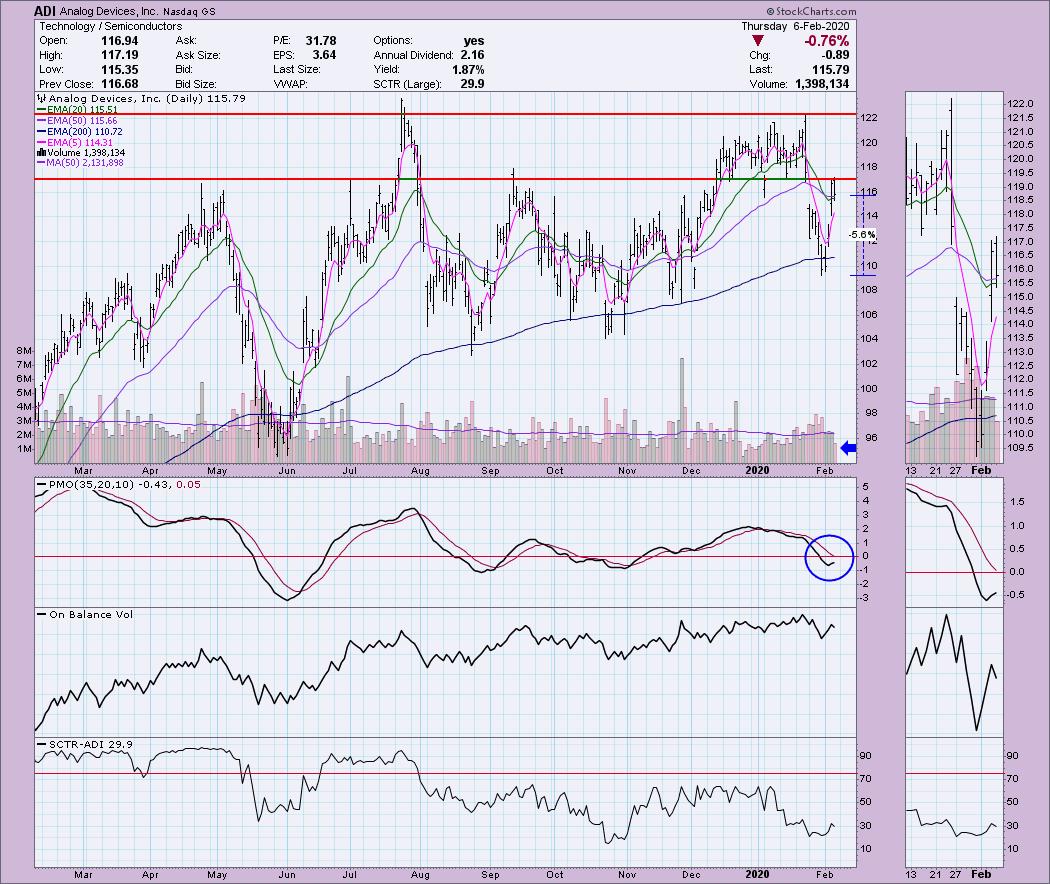Click the Annual Dividend value 2.16

[472, 55]
